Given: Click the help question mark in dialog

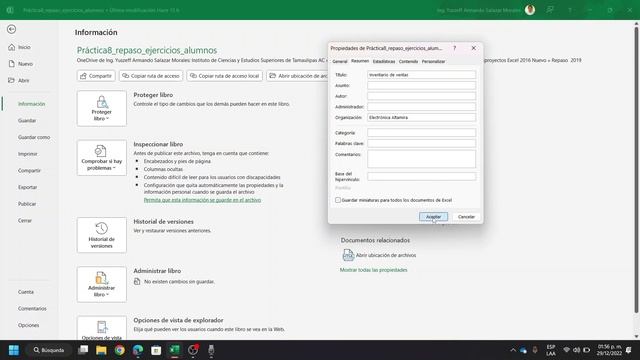Looking at the screenshot, I should click(x=454, y=48).
